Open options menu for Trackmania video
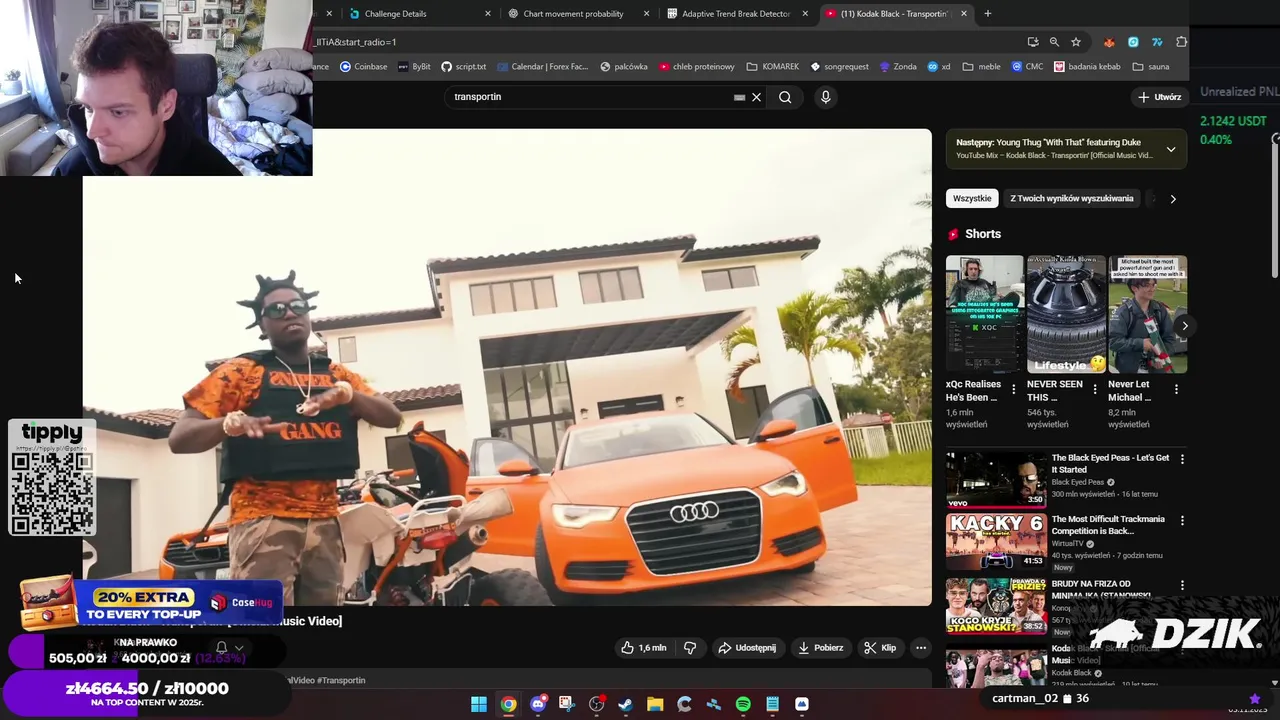Viewport: 1280px width, 720px height. point(1182,521)
